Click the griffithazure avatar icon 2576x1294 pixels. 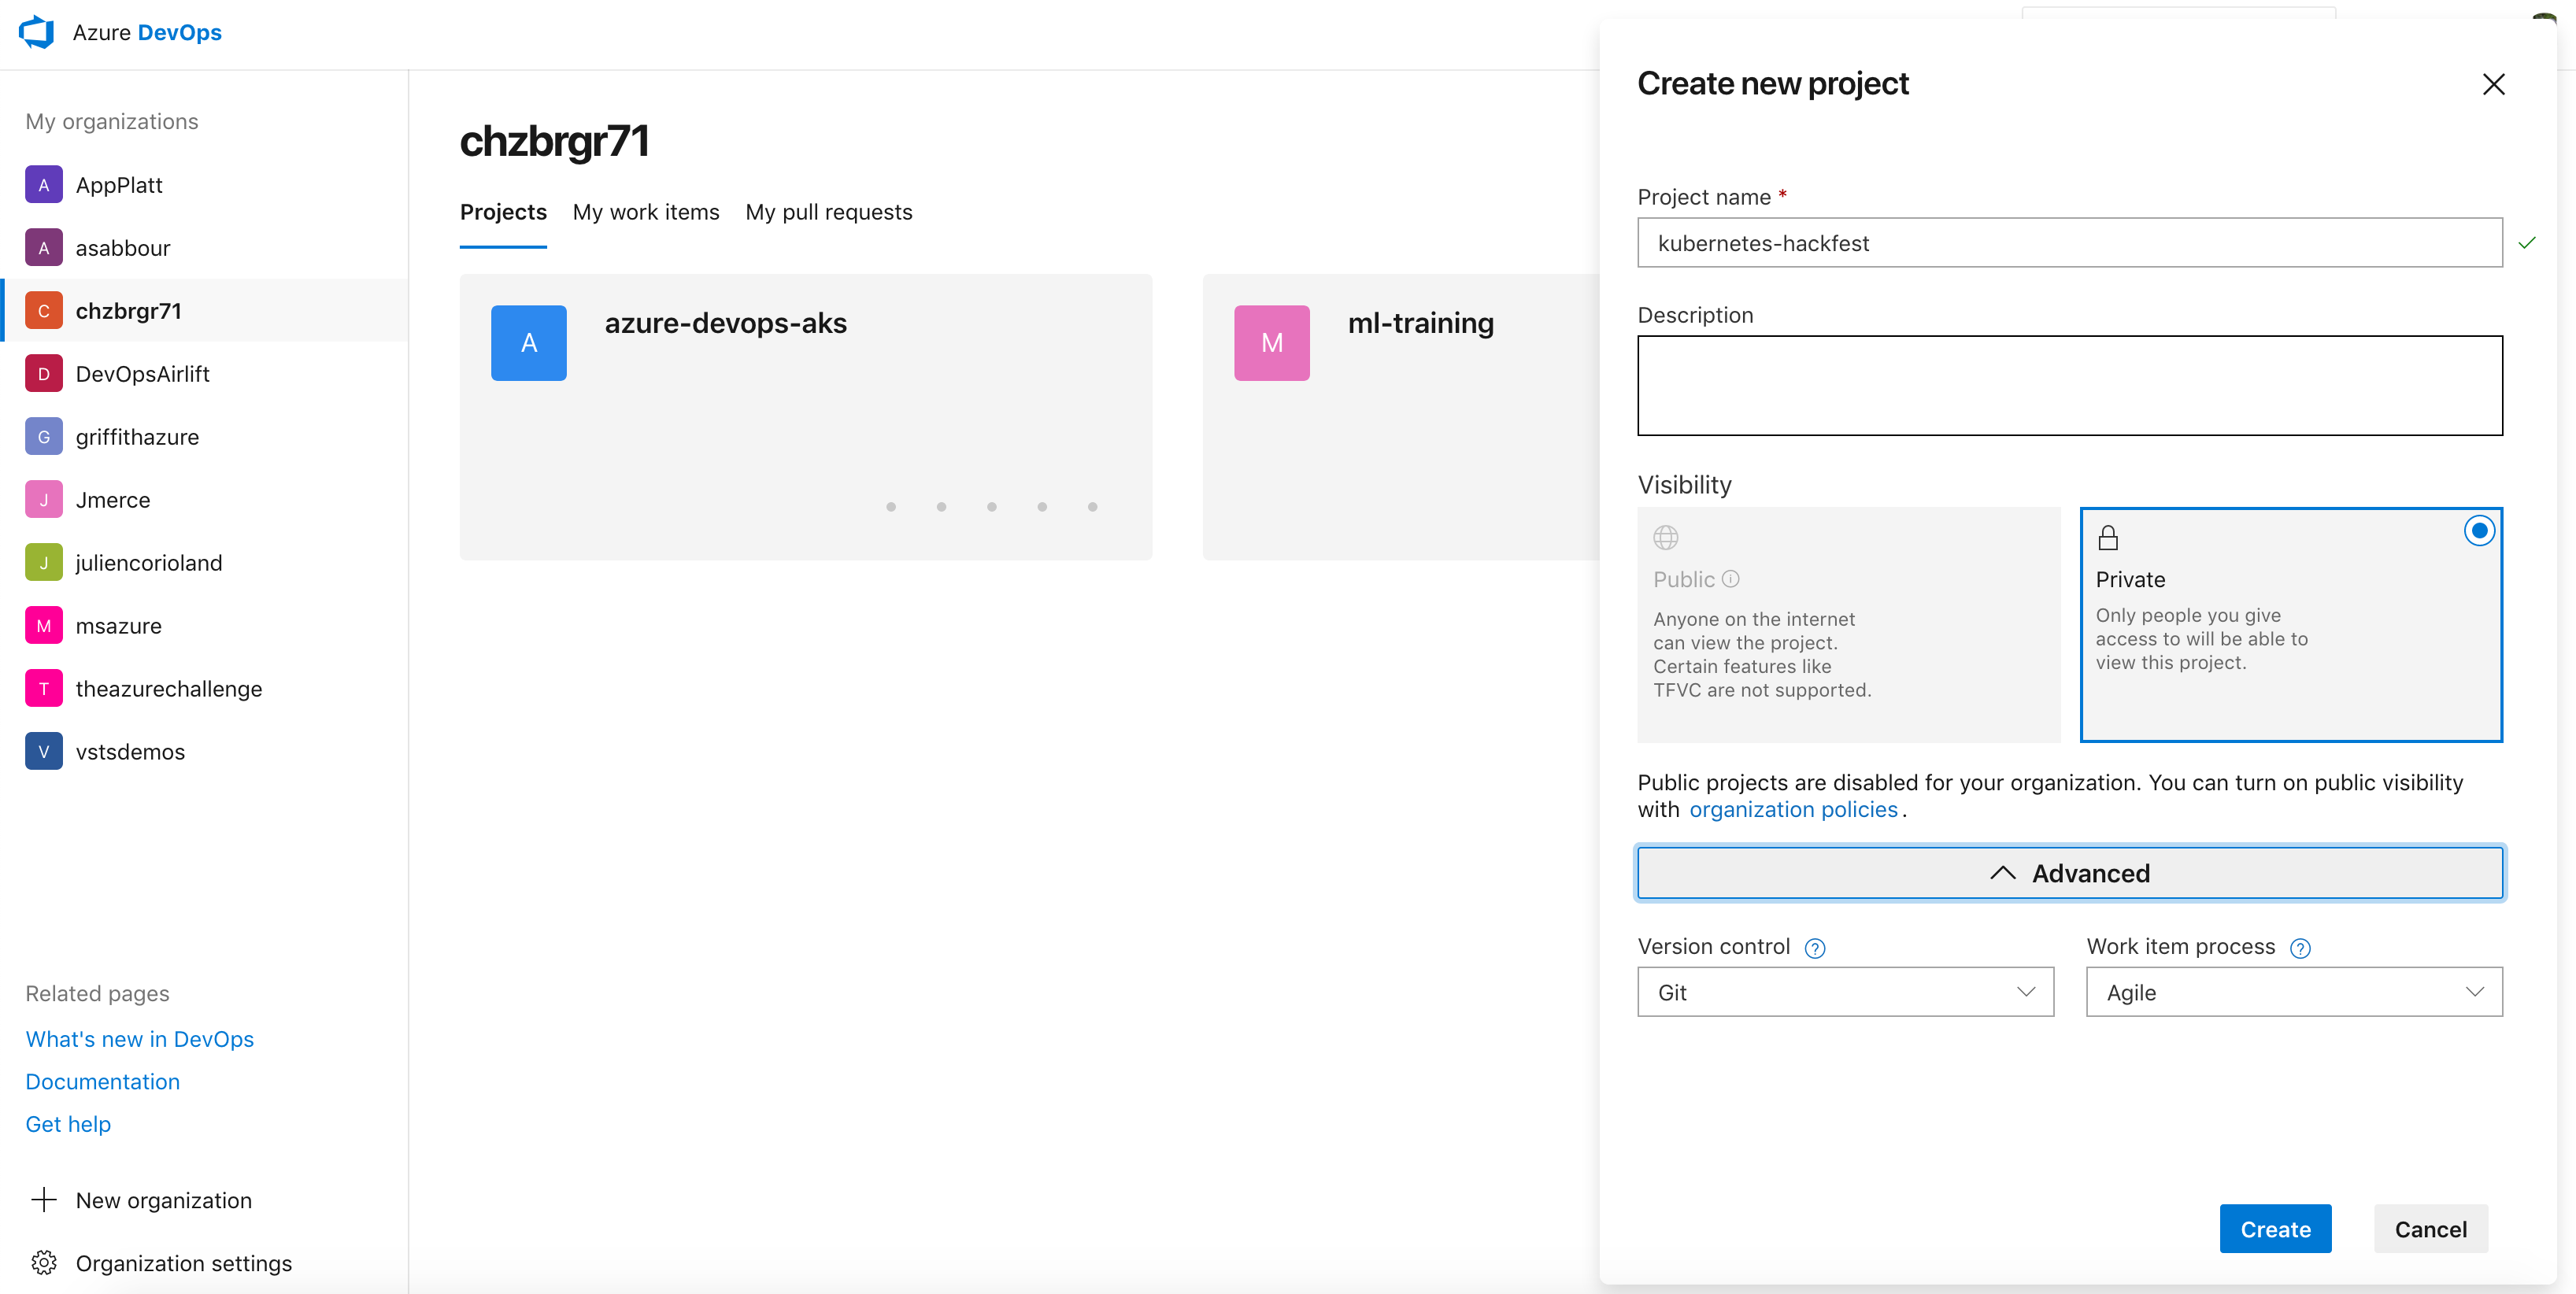44,437
